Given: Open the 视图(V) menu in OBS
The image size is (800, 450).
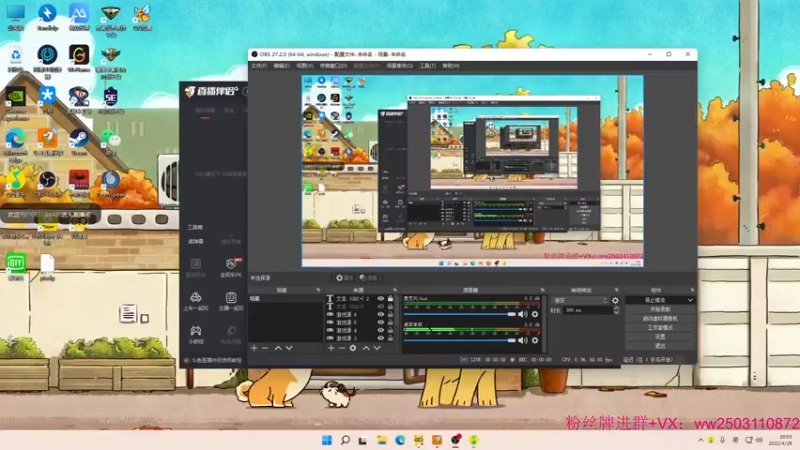Looking at the screenshot, I should point(305,66).
